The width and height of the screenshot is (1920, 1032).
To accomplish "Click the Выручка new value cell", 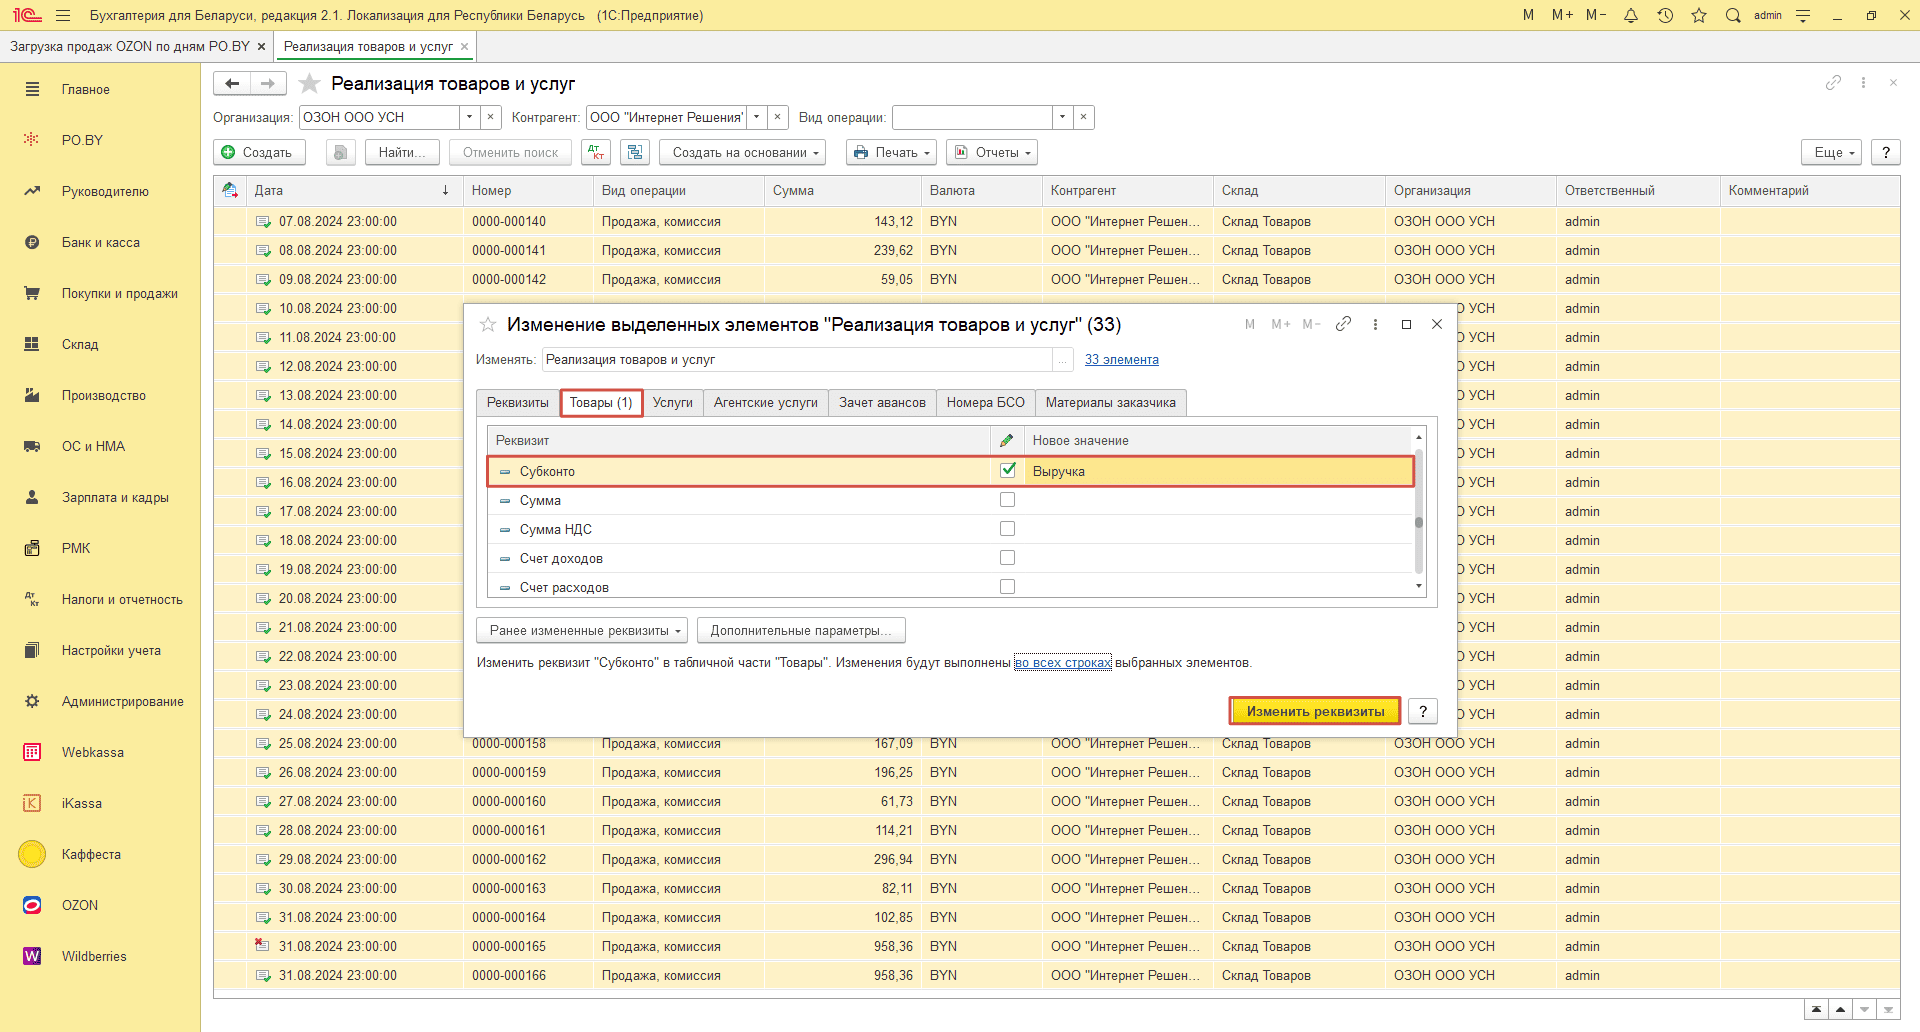I will 1219,471.
